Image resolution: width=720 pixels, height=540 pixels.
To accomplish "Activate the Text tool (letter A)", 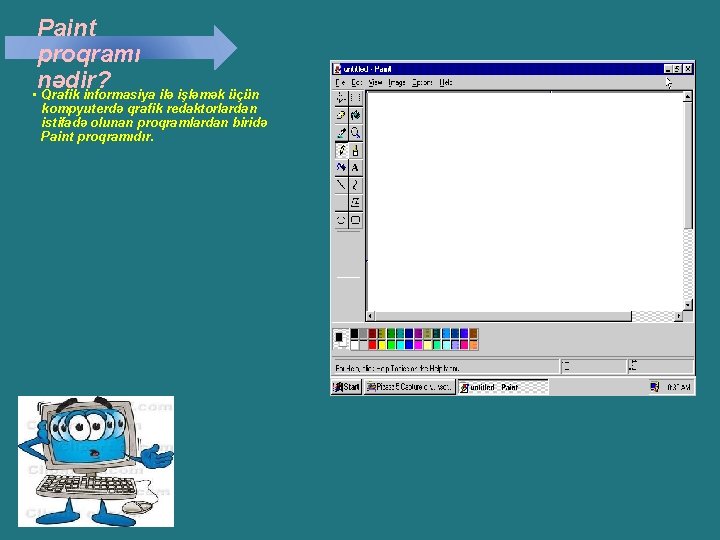I will pos(355,168).
